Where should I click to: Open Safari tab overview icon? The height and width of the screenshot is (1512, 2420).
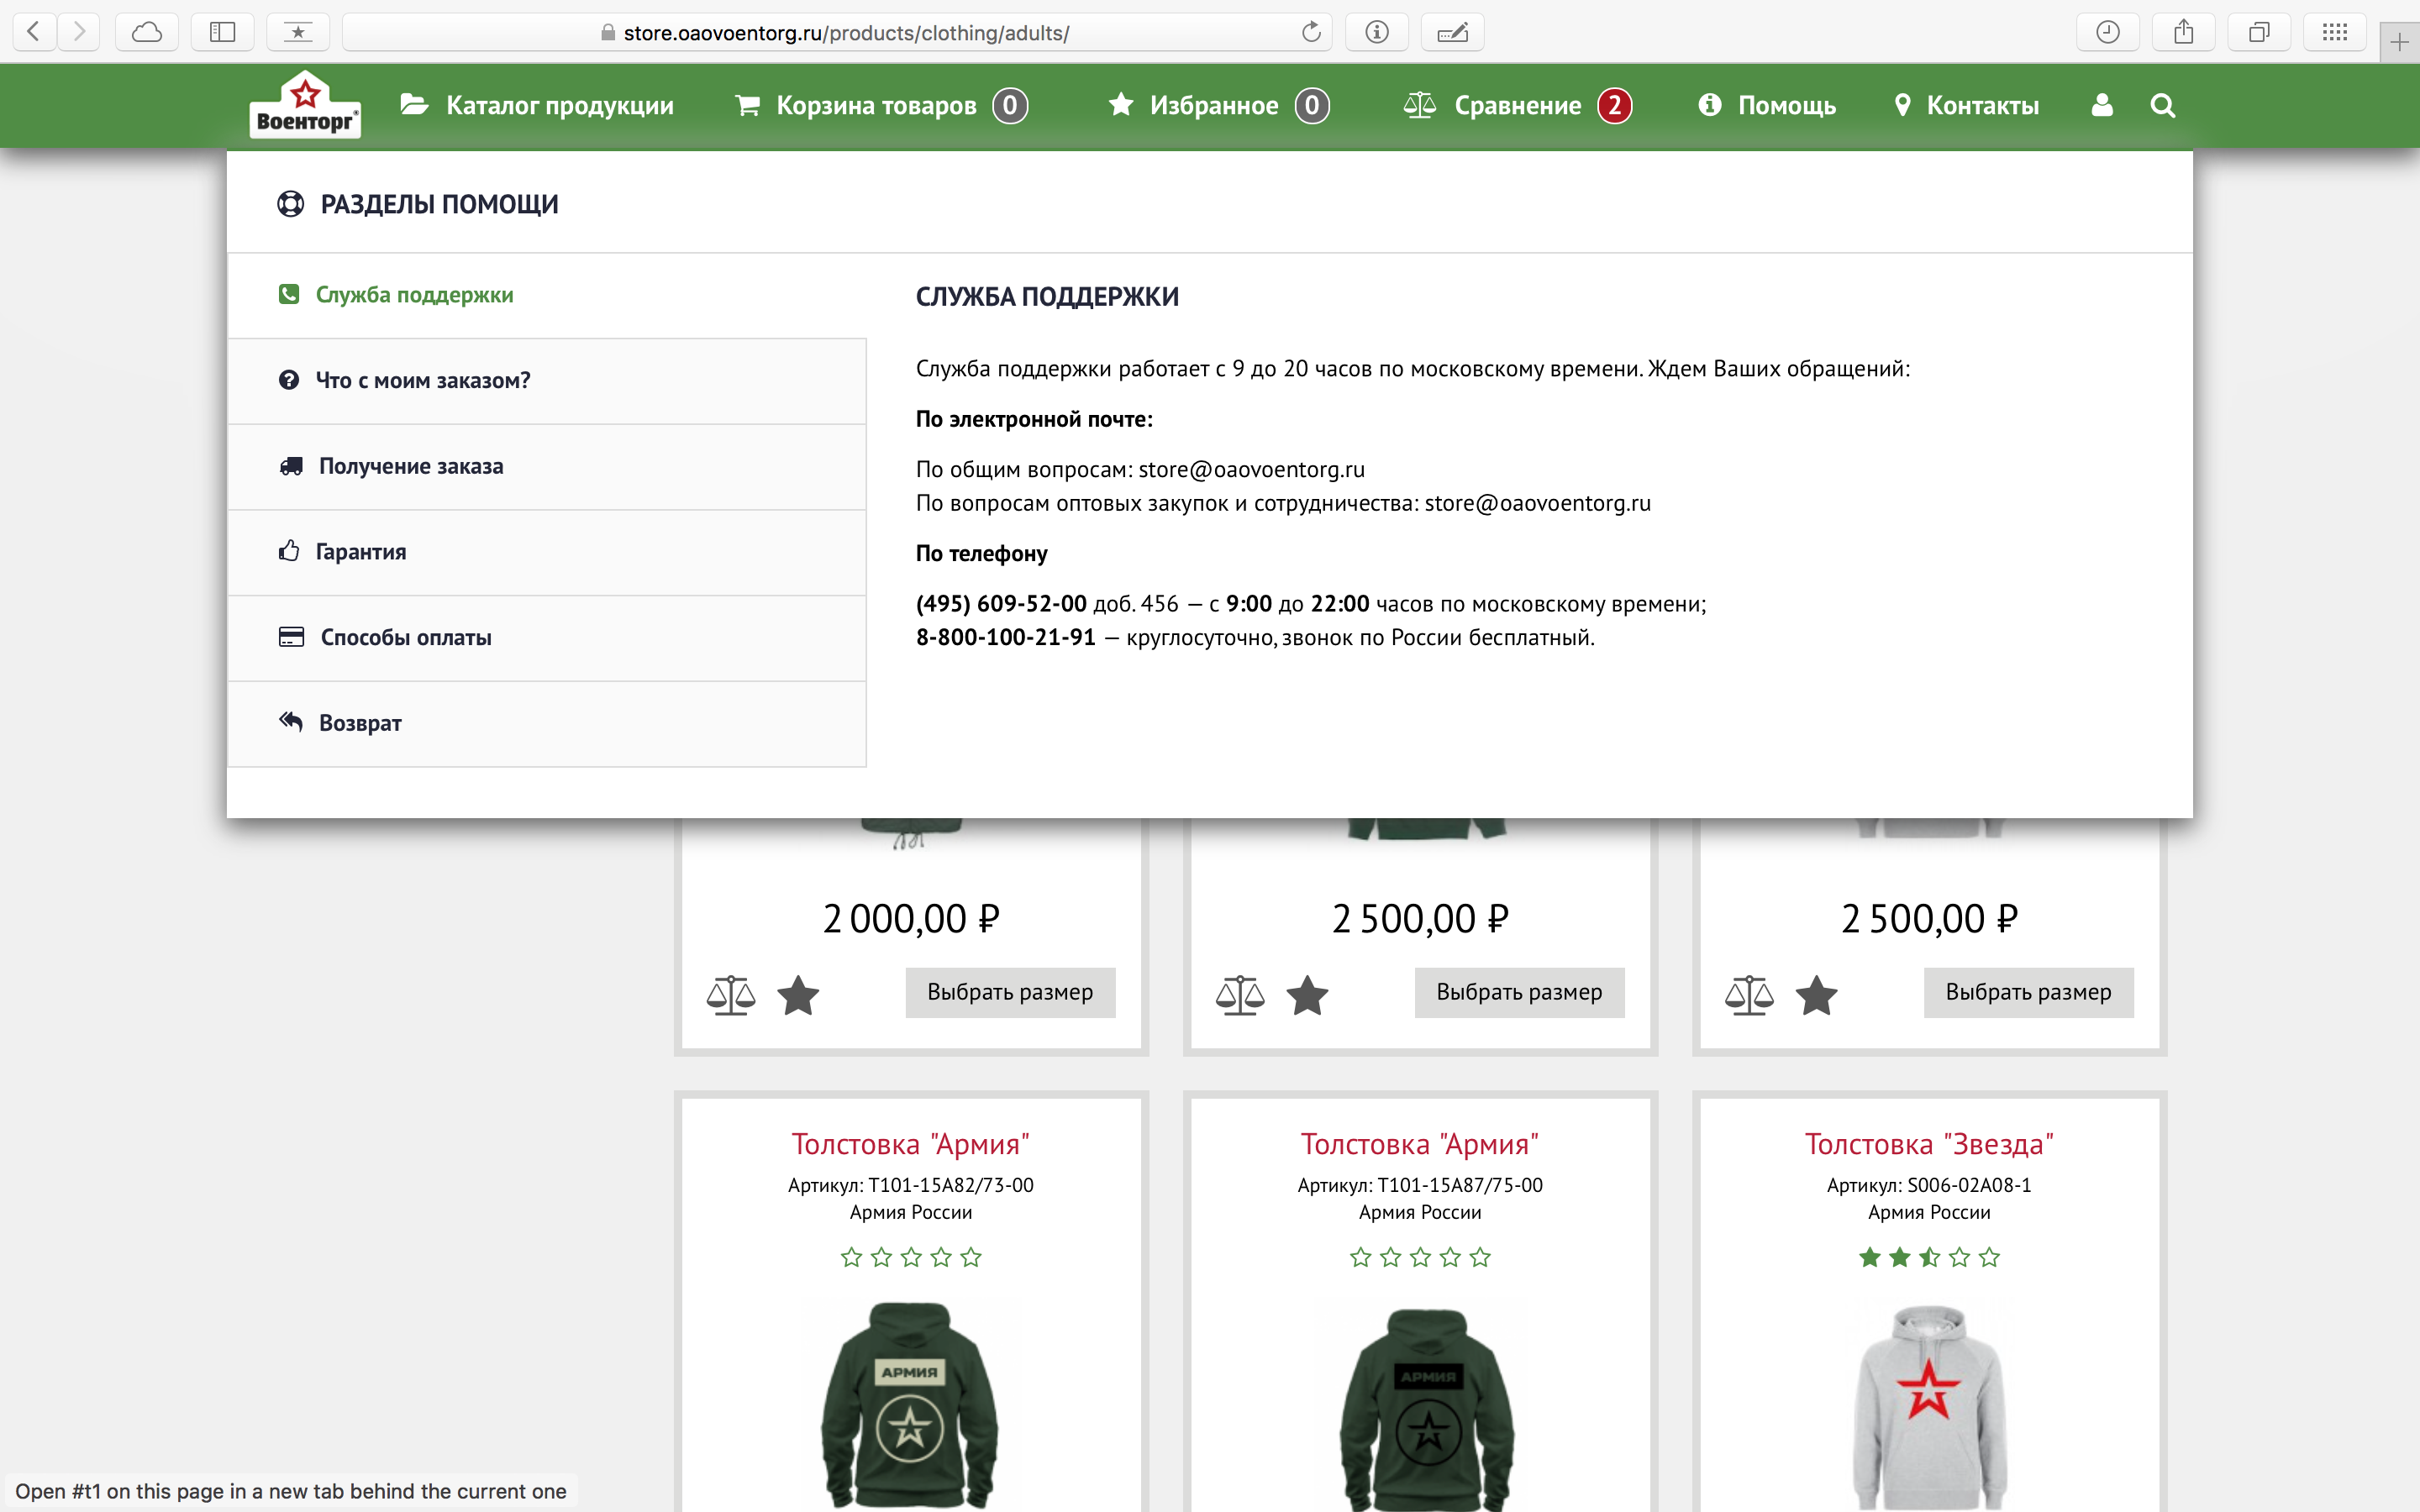click(x=2258, y=32)
